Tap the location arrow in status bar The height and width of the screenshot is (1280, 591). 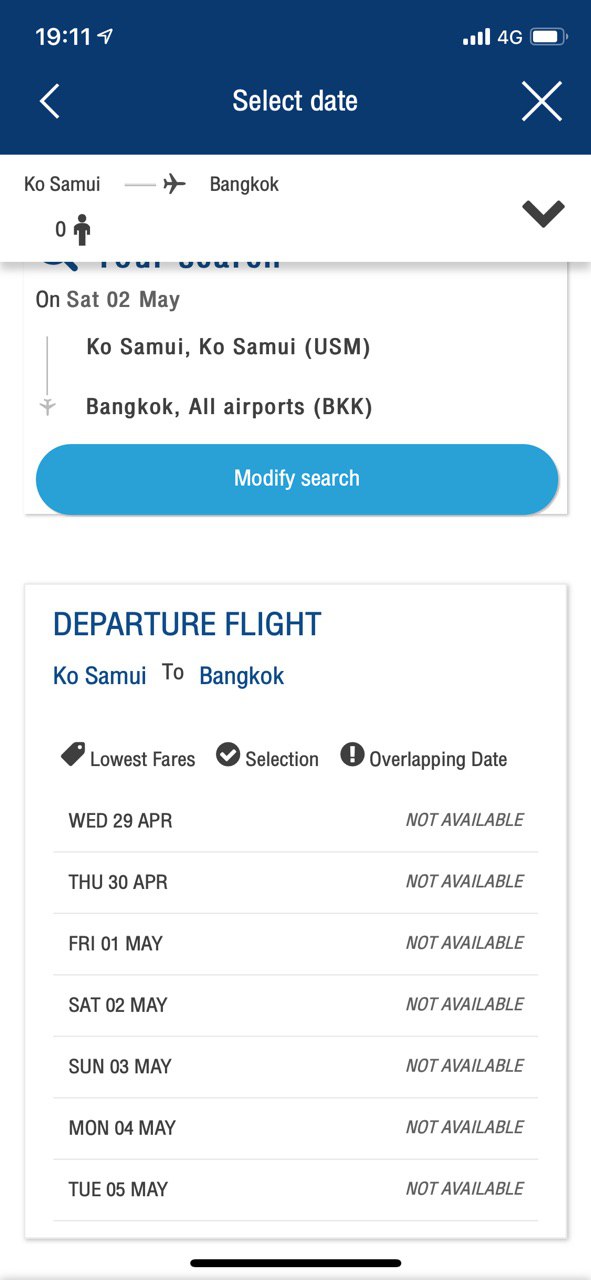pos(106,37)
